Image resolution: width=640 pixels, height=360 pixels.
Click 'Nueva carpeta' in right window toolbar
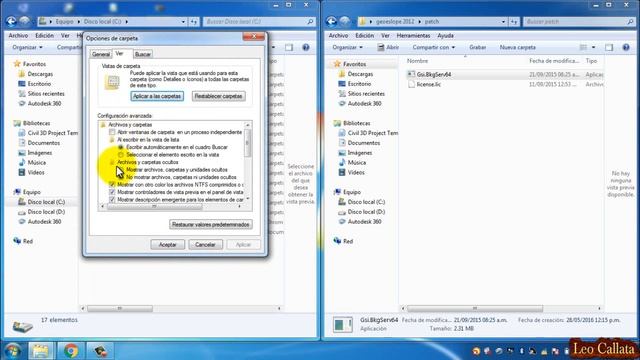pyautogui.click(x=518, y=47)
